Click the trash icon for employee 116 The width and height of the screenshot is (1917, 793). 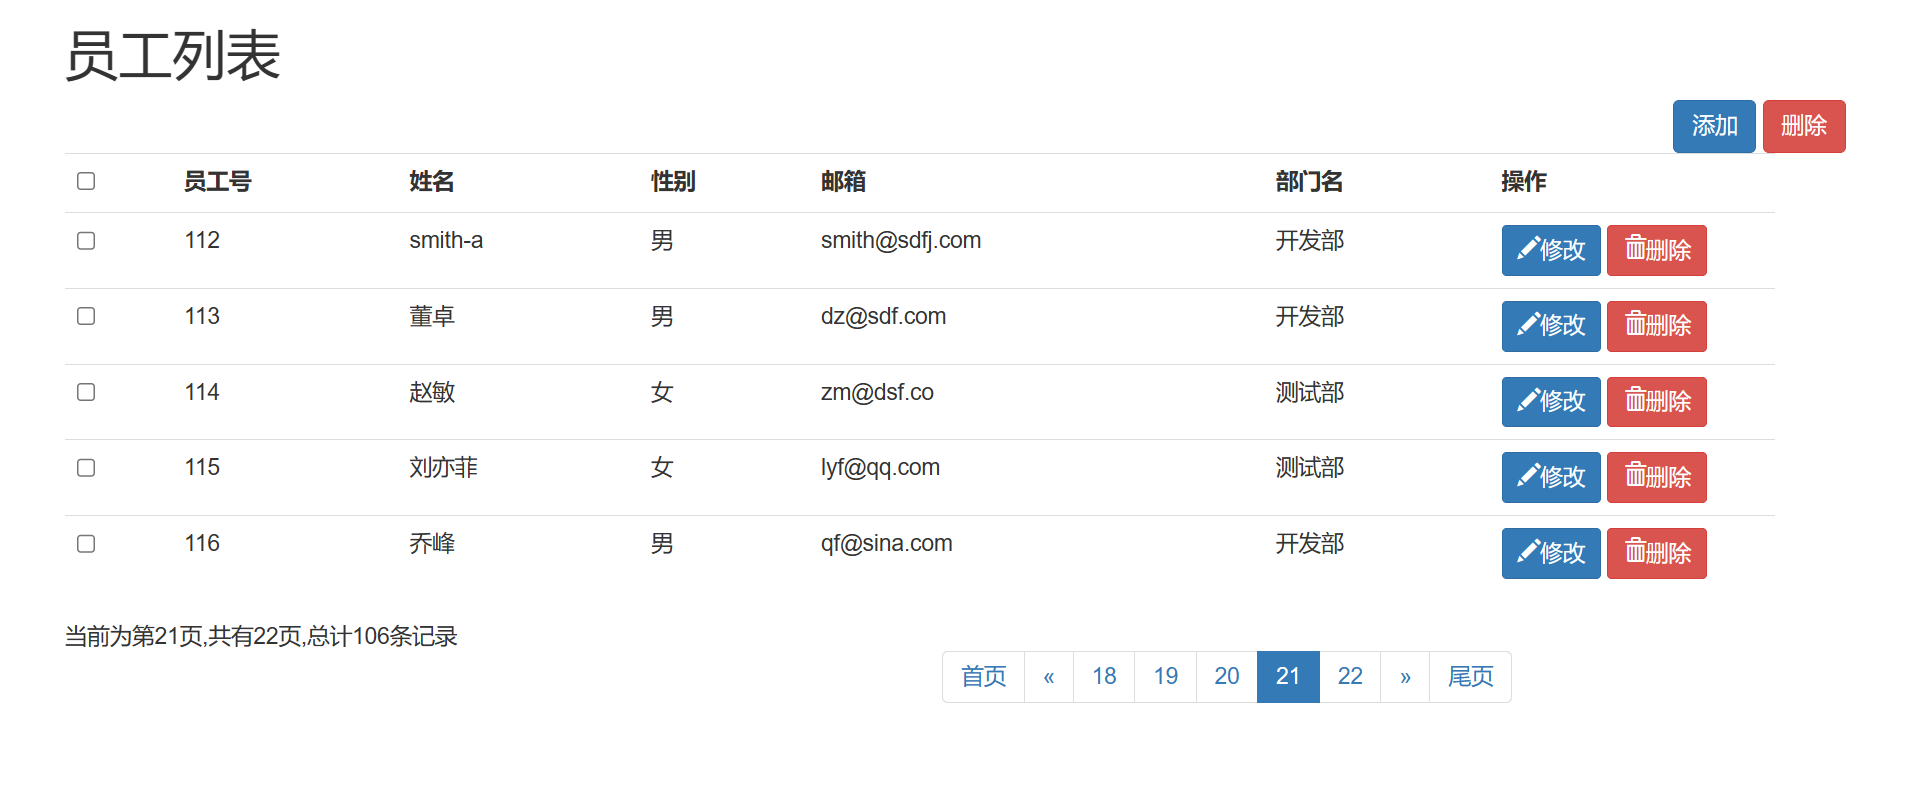[x=1635, y=551]
